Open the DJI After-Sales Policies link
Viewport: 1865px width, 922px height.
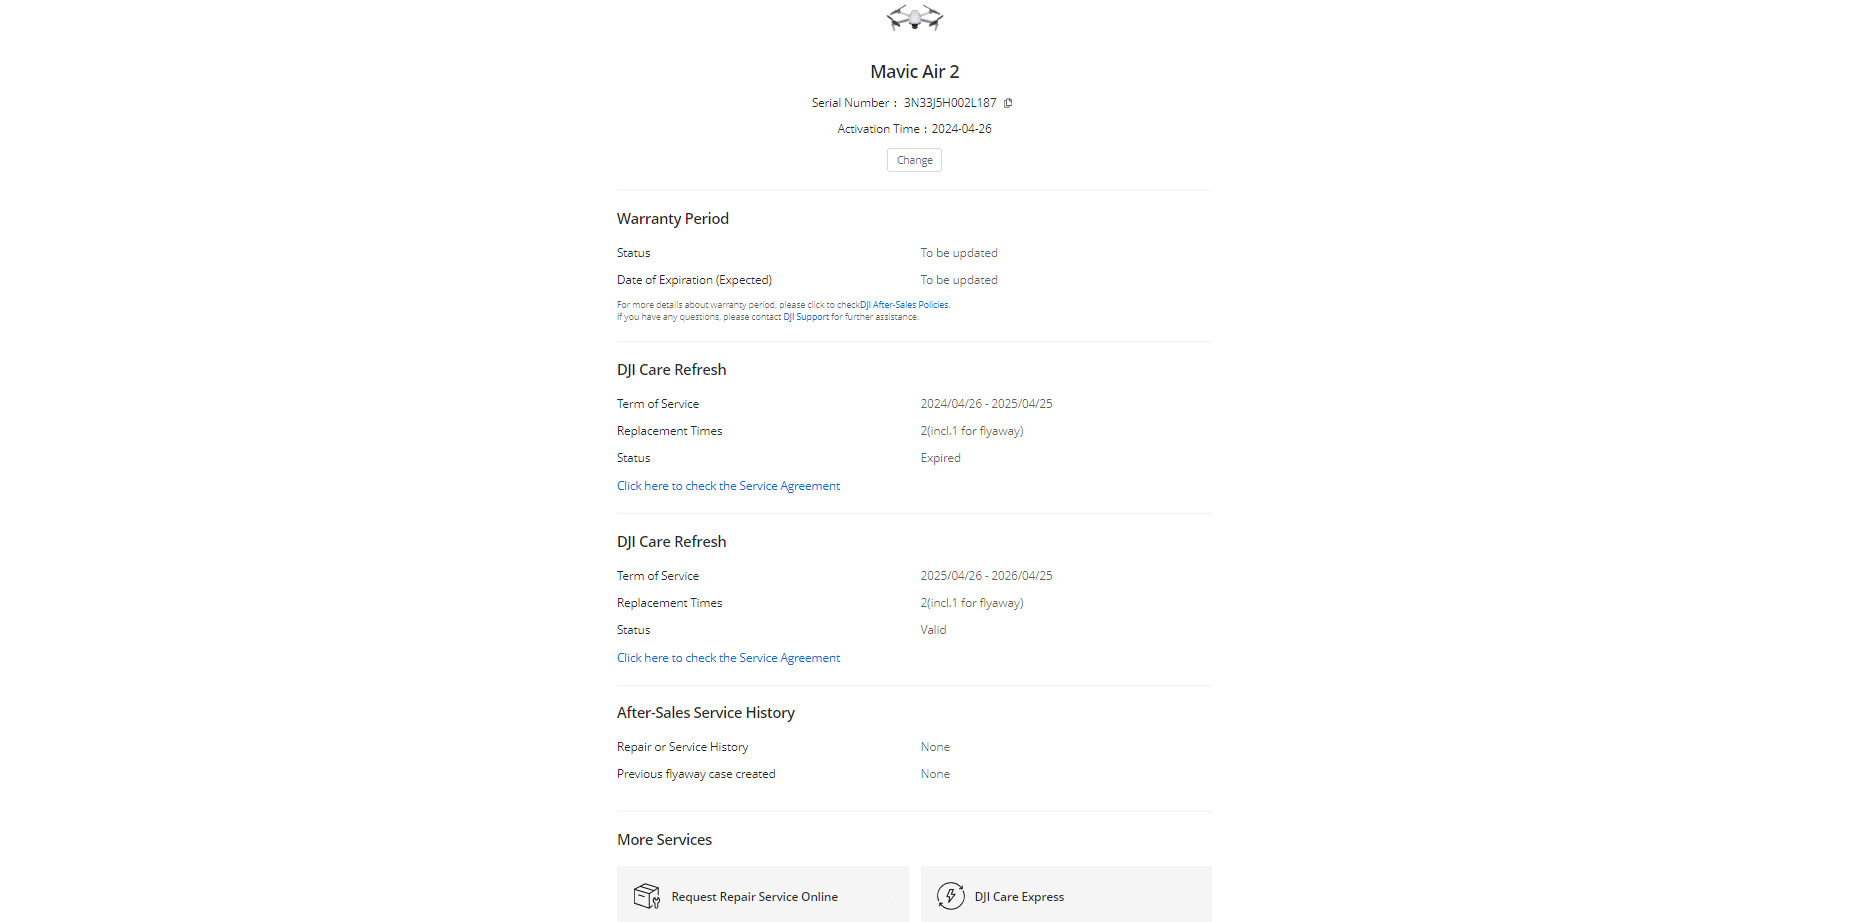click(x=904, y=305)
